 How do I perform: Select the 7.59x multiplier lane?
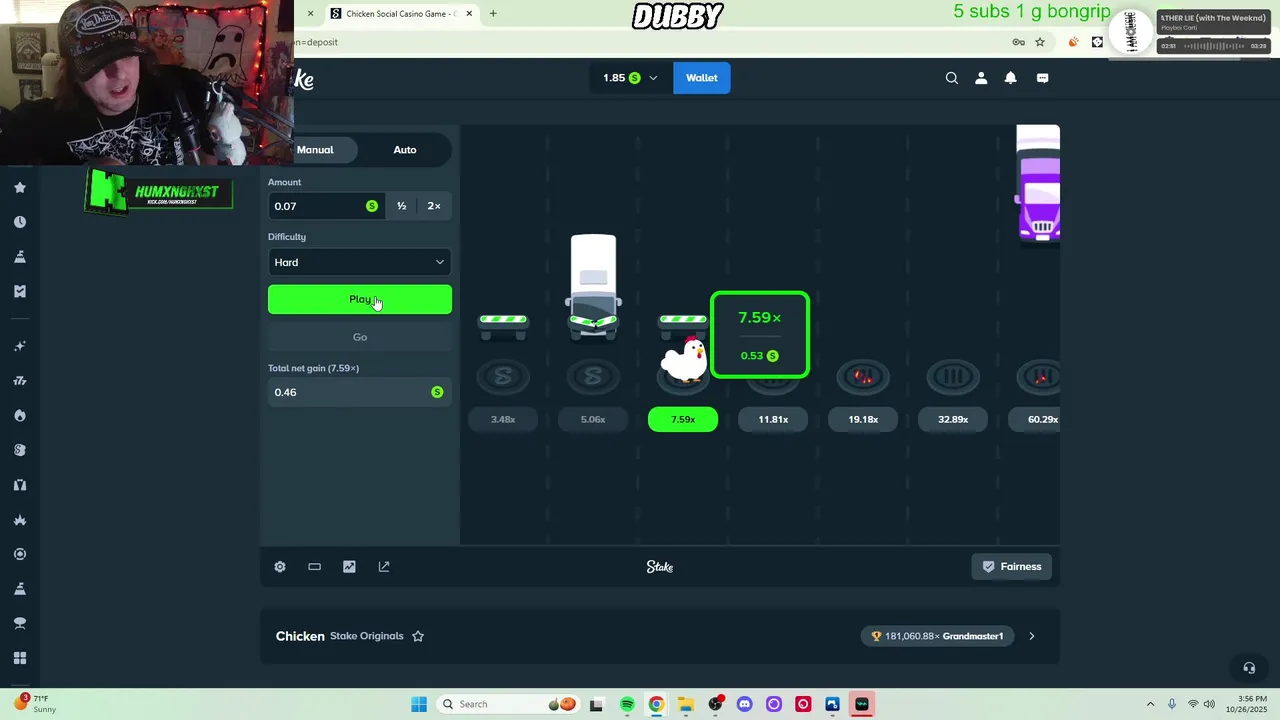pyautogui.click(x=683, y=419)
